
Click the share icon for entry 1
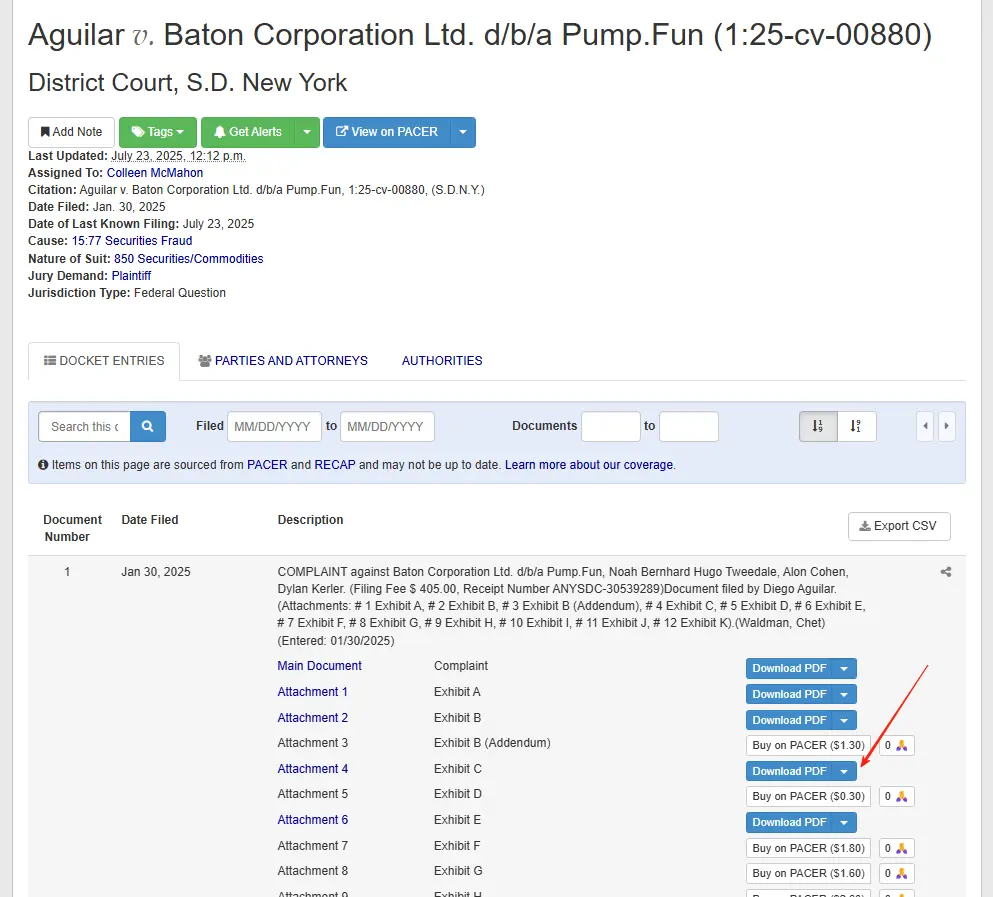(x=946, y=572)
